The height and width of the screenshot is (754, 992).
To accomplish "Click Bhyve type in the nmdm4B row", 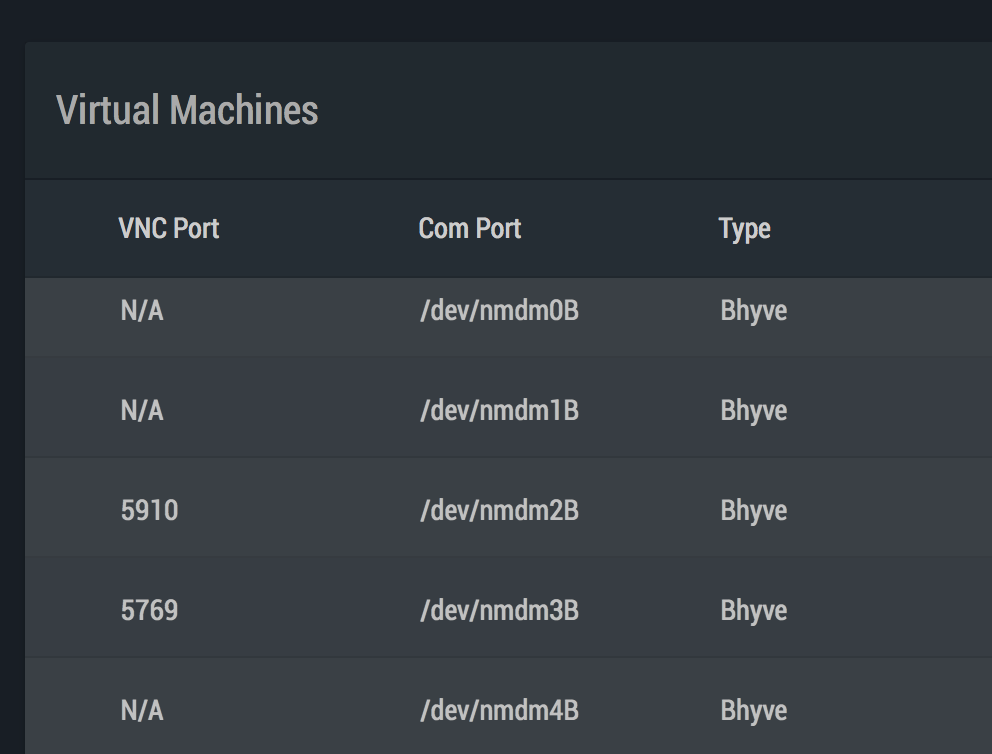I will [x=753, y=711].
